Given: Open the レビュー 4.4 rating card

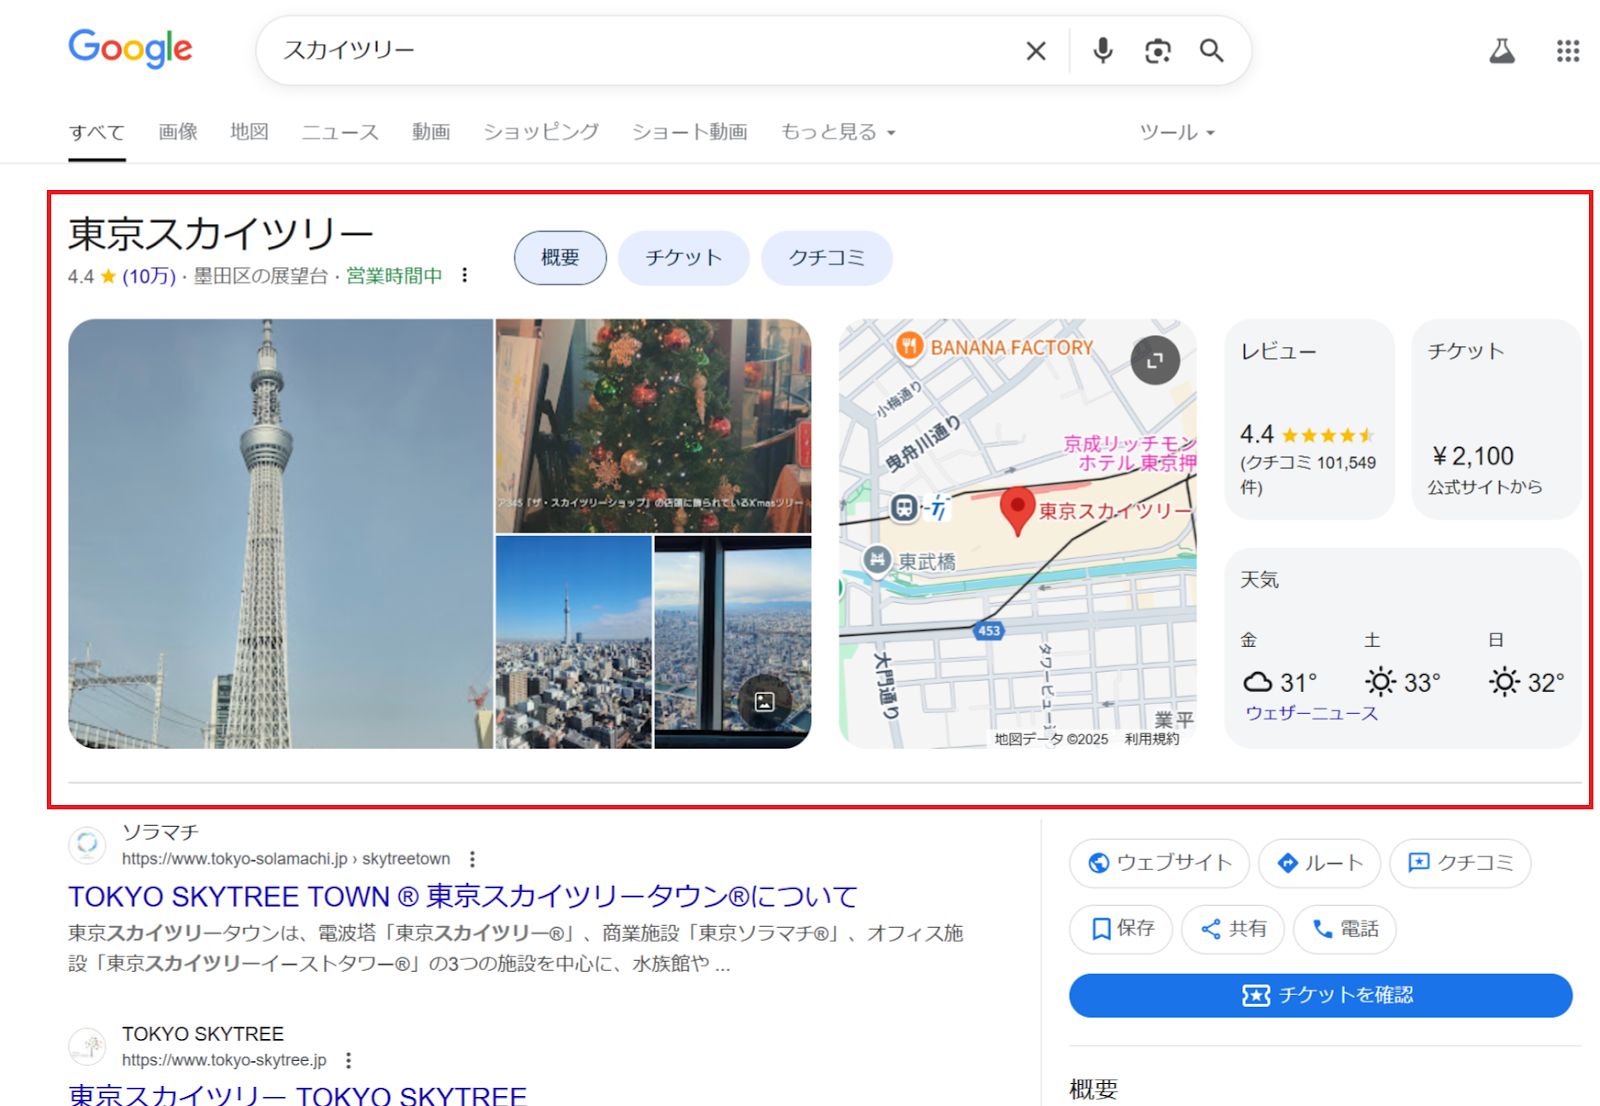Looking at the screenshot, I should click(1309, 419).
